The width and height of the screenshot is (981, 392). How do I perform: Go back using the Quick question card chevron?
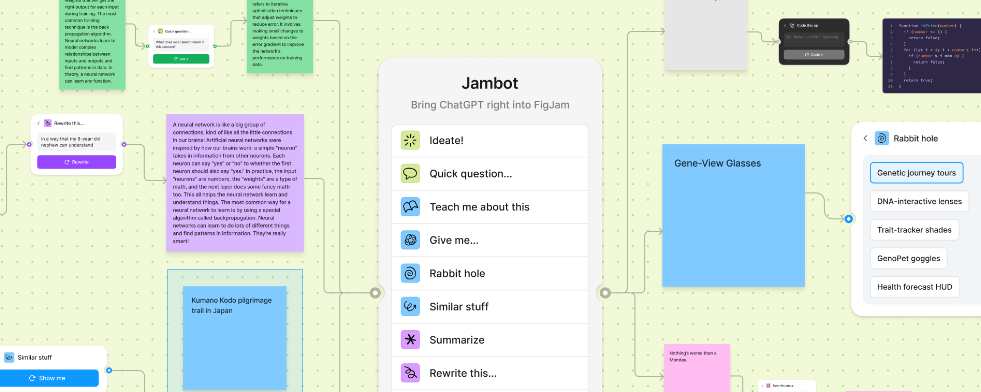(154, 31)
